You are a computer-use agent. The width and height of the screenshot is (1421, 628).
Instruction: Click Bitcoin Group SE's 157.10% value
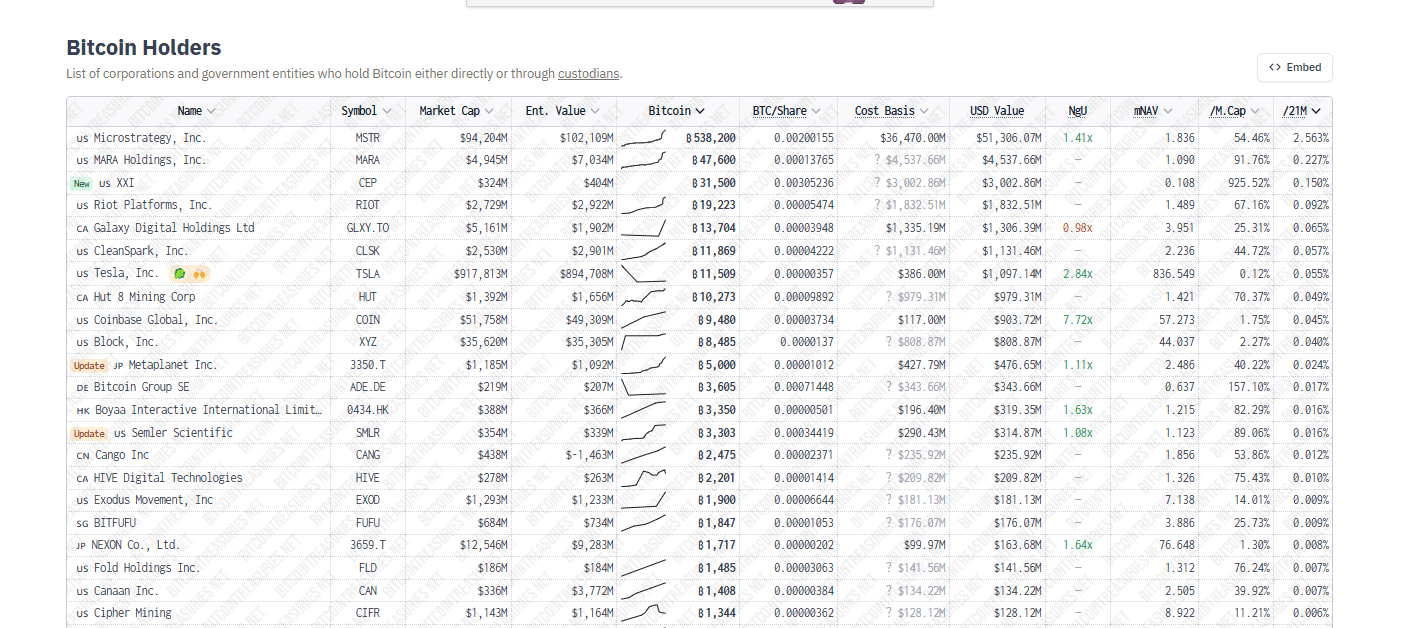point(1249,387)
